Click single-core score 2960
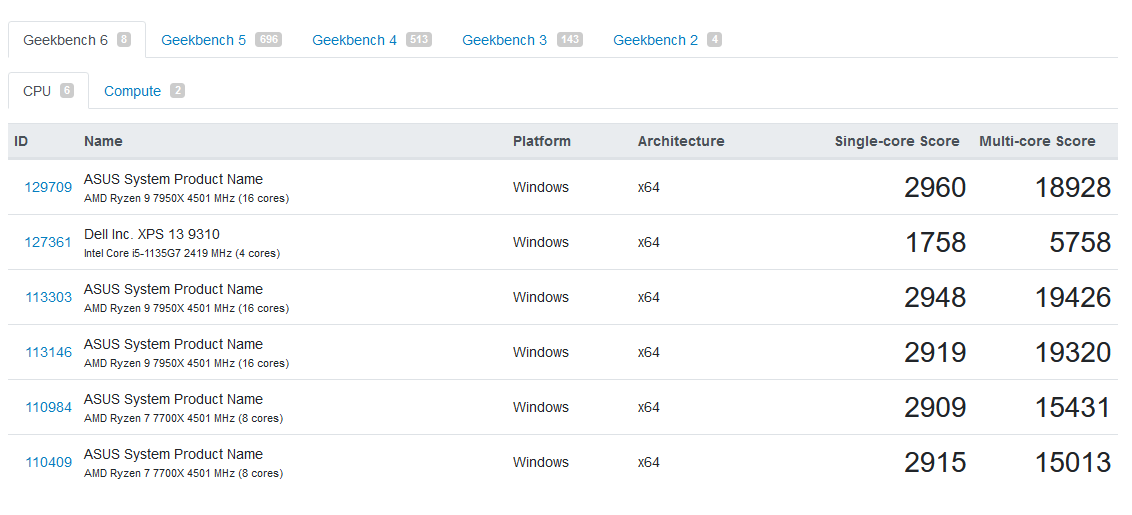This screenshot has height=515, width=1132. coord(935,188)
